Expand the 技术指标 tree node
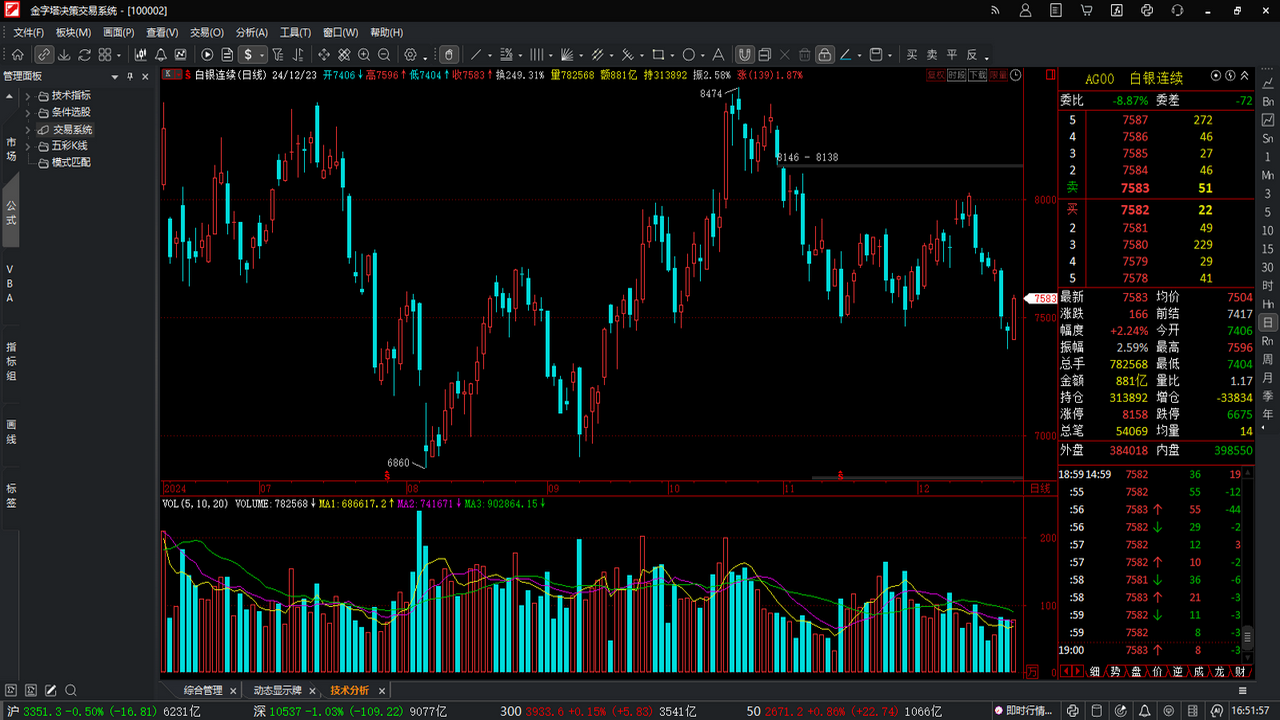The height and width of the screenshot is (720, 1280). (28, 96)
